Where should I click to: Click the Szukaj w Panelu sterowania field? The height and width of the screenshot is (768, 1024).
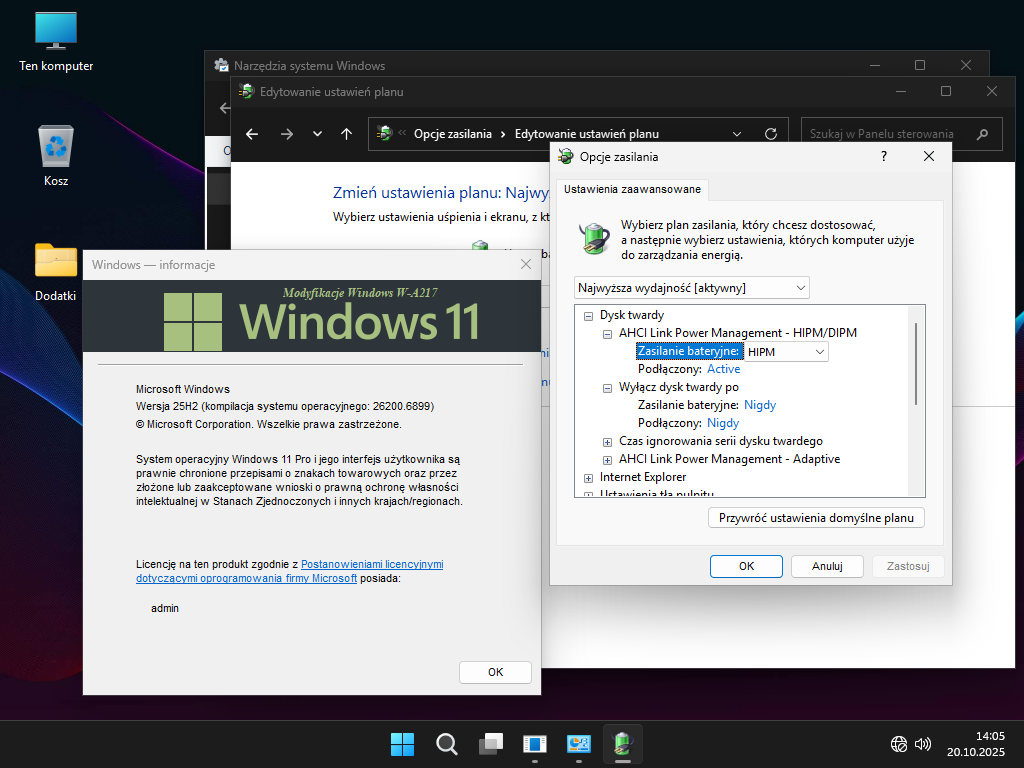[x=880, y=134]
